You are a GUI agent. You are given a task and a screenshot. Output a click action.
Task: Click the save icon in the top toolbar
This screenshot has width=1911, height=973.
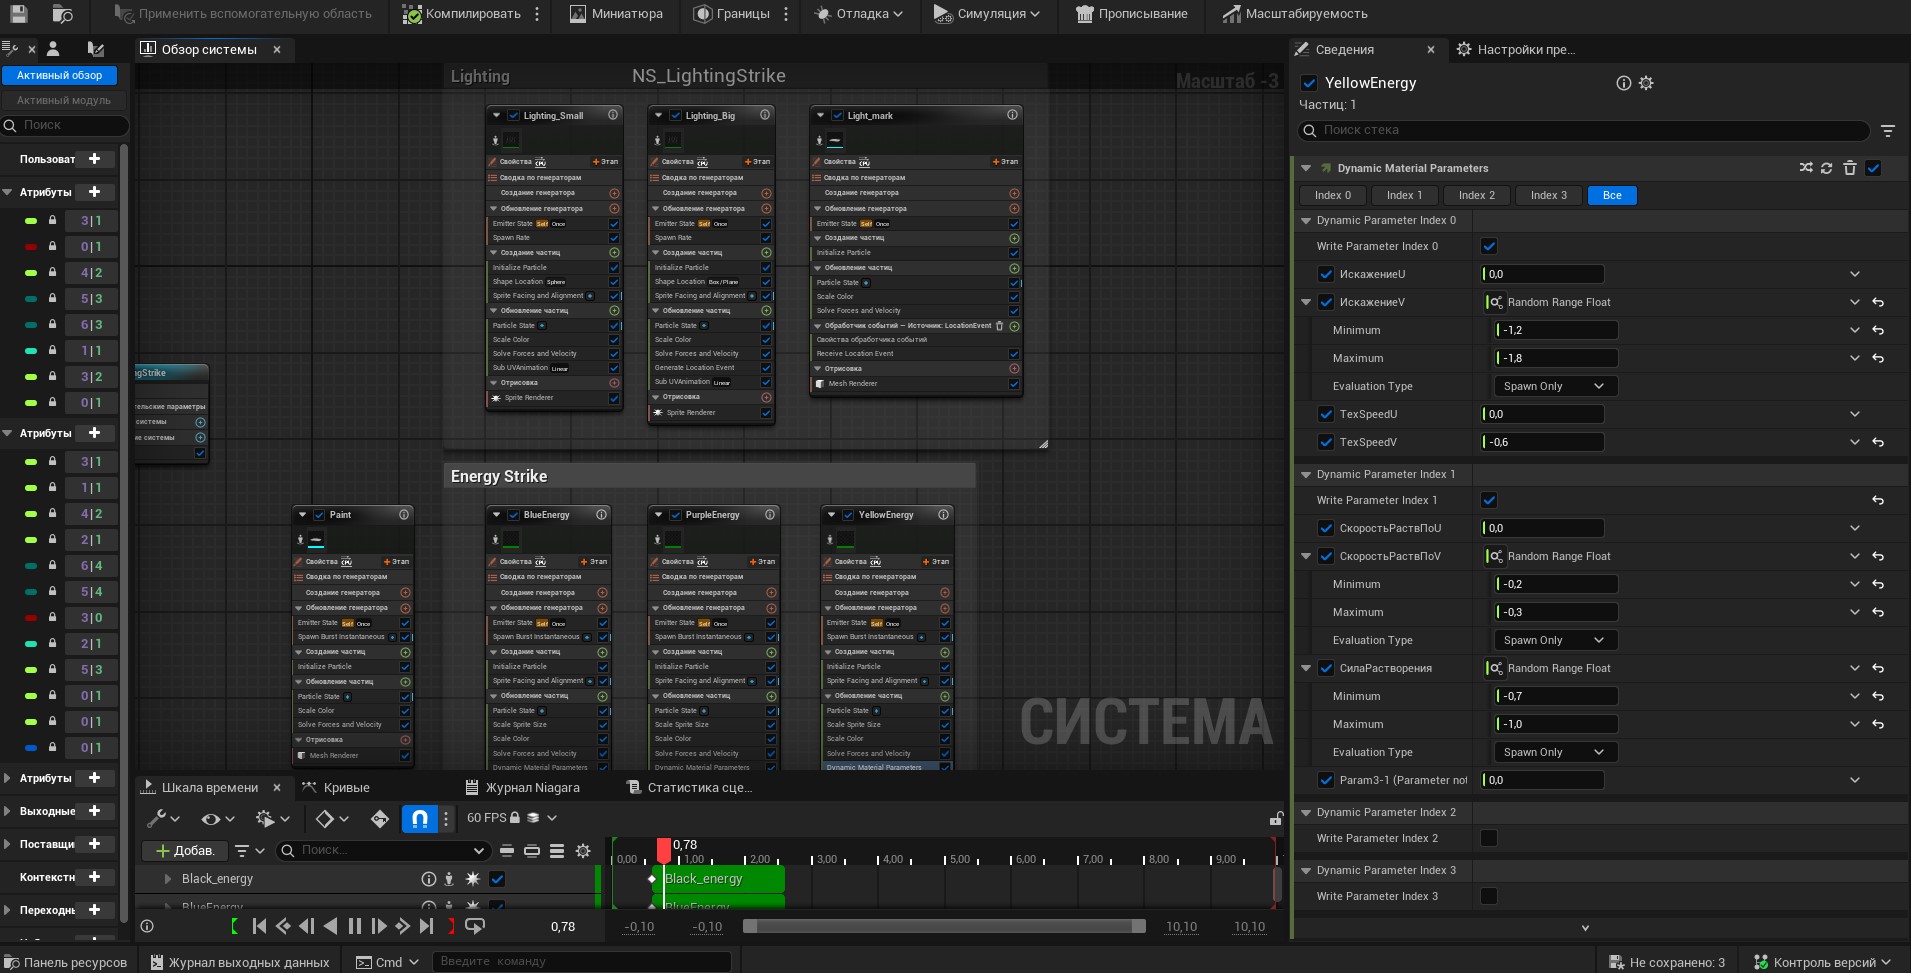pyautogui.click(x=19, y=14)
